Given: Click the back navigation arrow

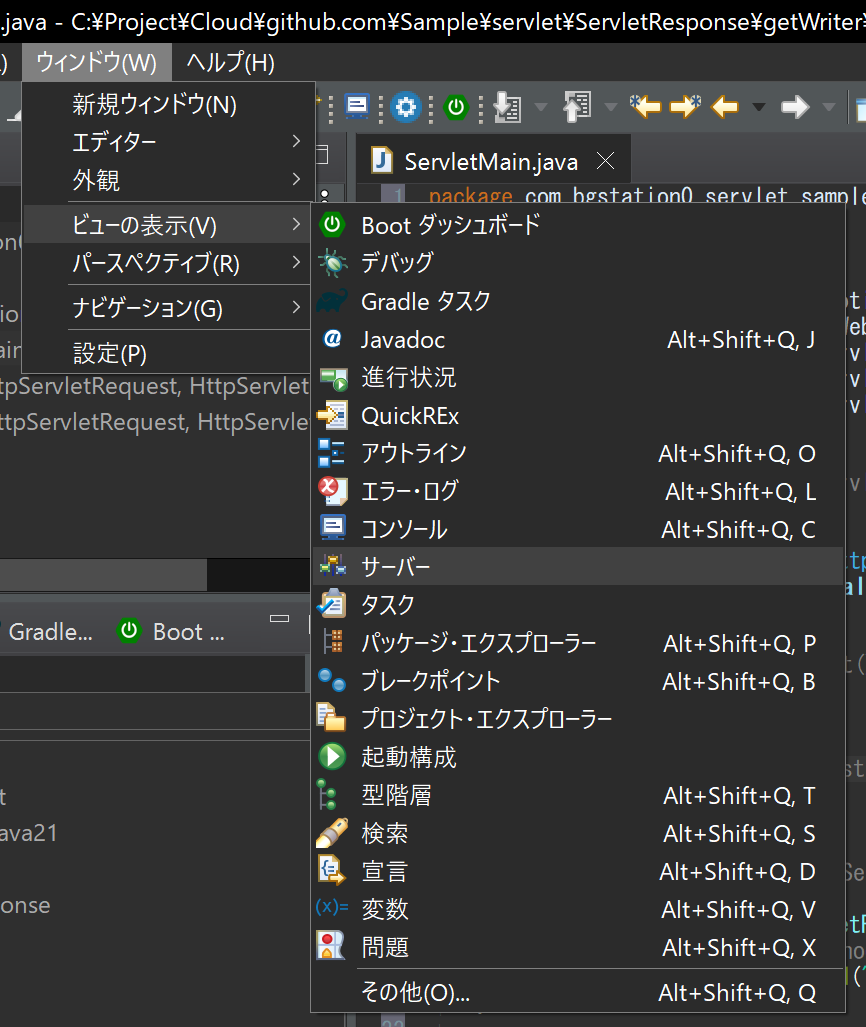Looking at the screenshot, I should click(x=725, y=107).
